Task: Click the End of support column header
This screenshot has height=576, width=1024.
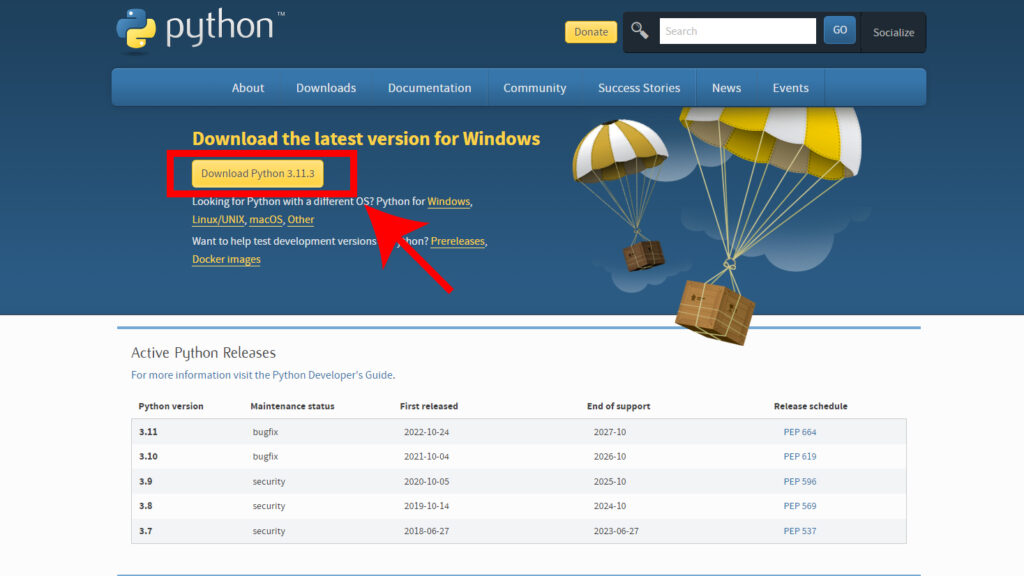Action: [618, 406]
